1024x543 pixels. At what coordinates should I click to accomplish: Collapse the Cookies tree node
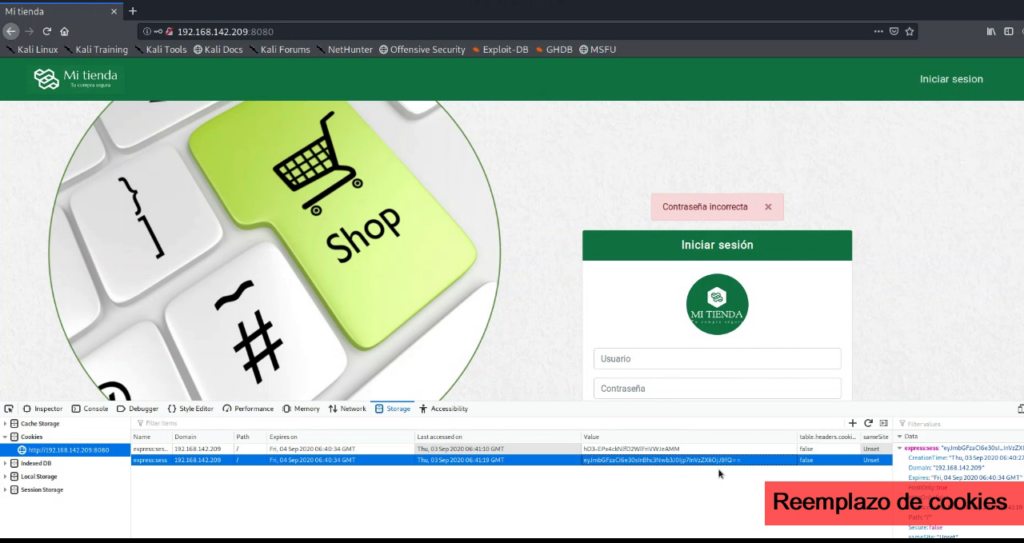pyautogui.click(x=5, y=436)
